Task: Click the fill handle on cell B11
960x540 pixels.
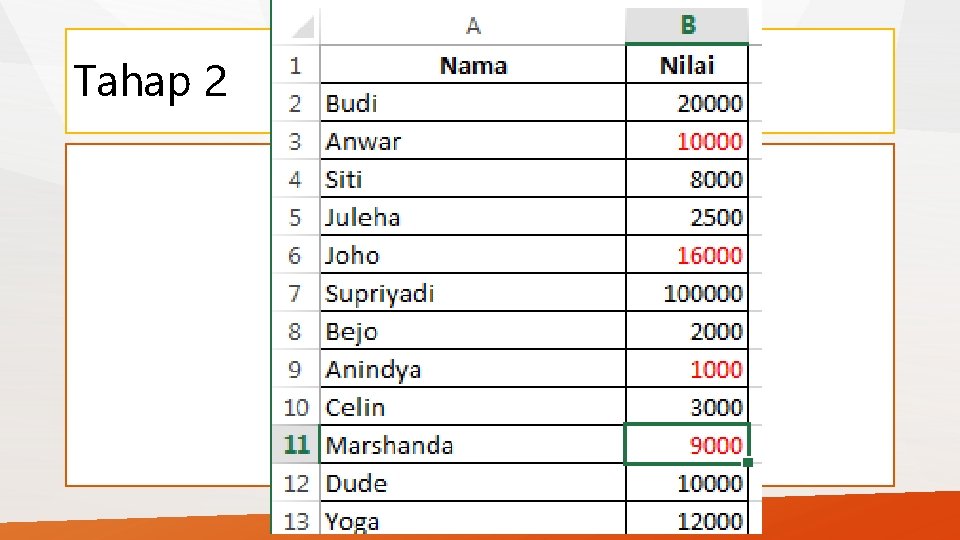Action: point(748,463)
